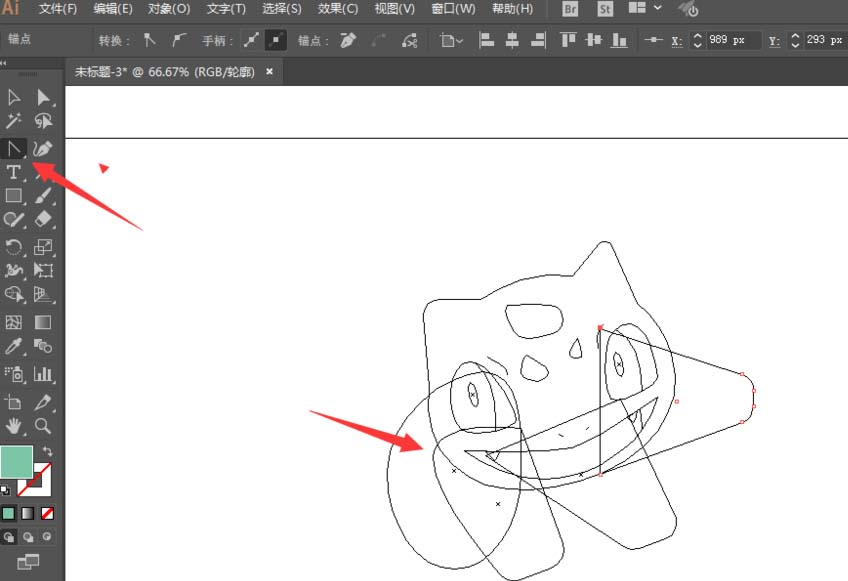Open the 帮助(H) menu
This screenshot has height=581, width=848.
point(512,9)
